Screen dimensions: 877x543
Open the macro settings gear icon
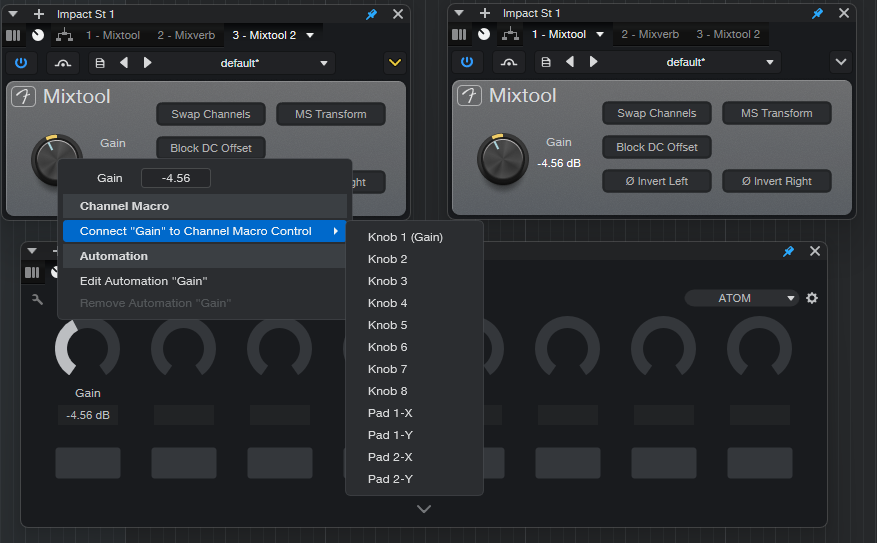[812, 298]
